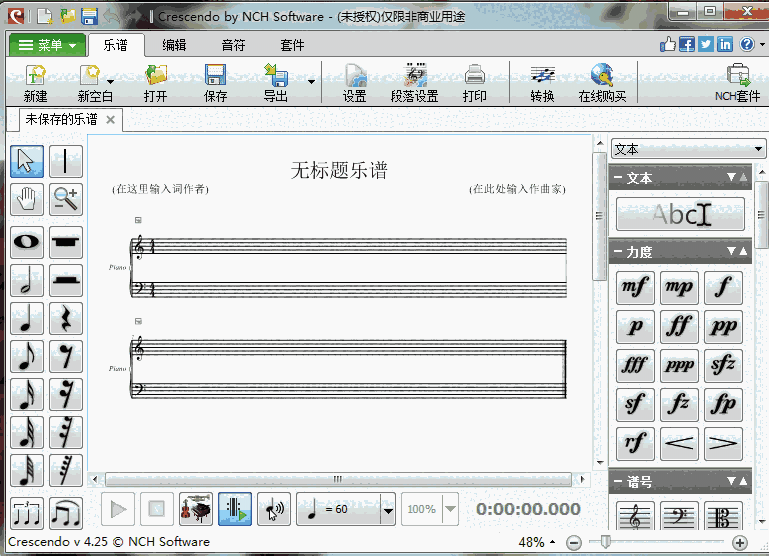Click the 打开 toolbar button

(155, 83)
